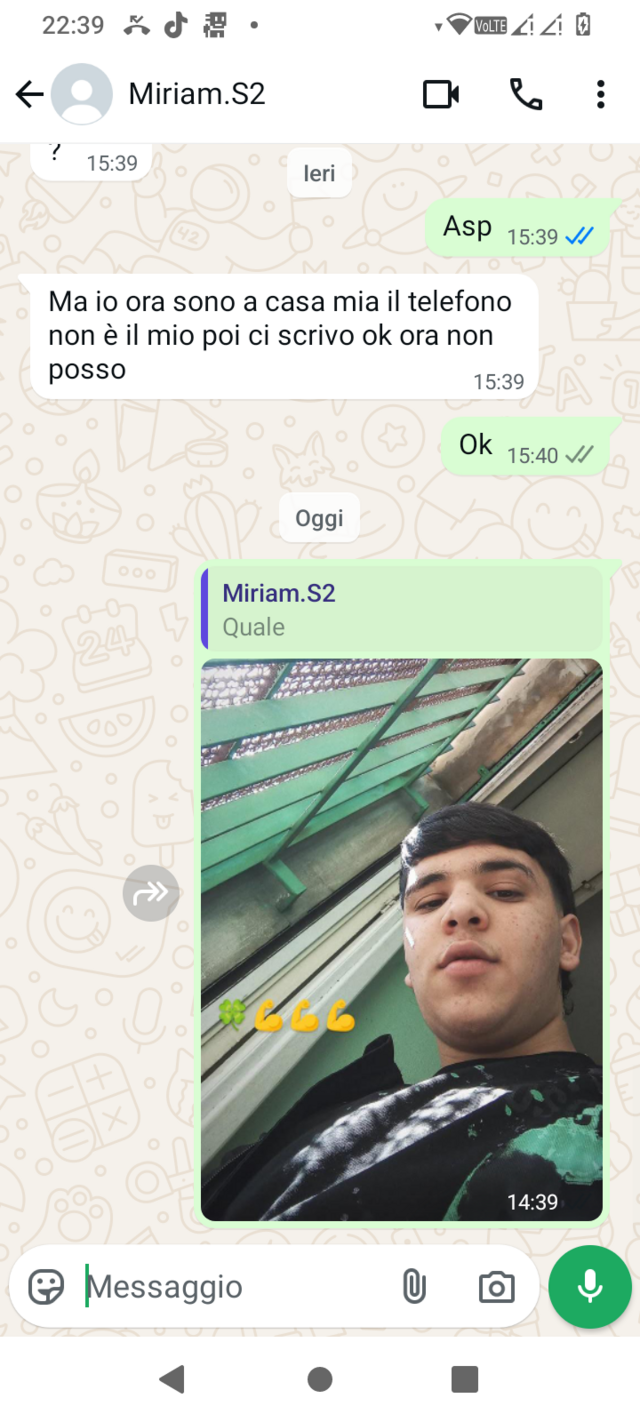Open the emoji sticker picker

pos(46,1287)
